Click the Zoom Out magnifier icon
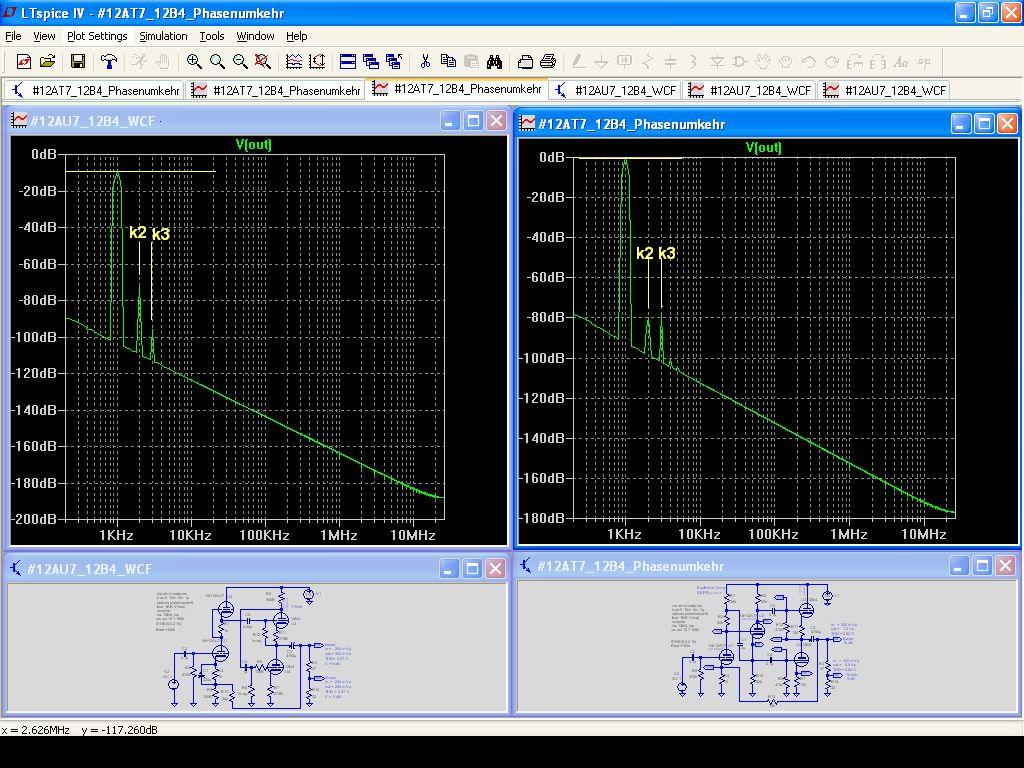Image resolution: width=1024 pixels, height=768 pixels. pyautogui.click(x=240, y=62)
